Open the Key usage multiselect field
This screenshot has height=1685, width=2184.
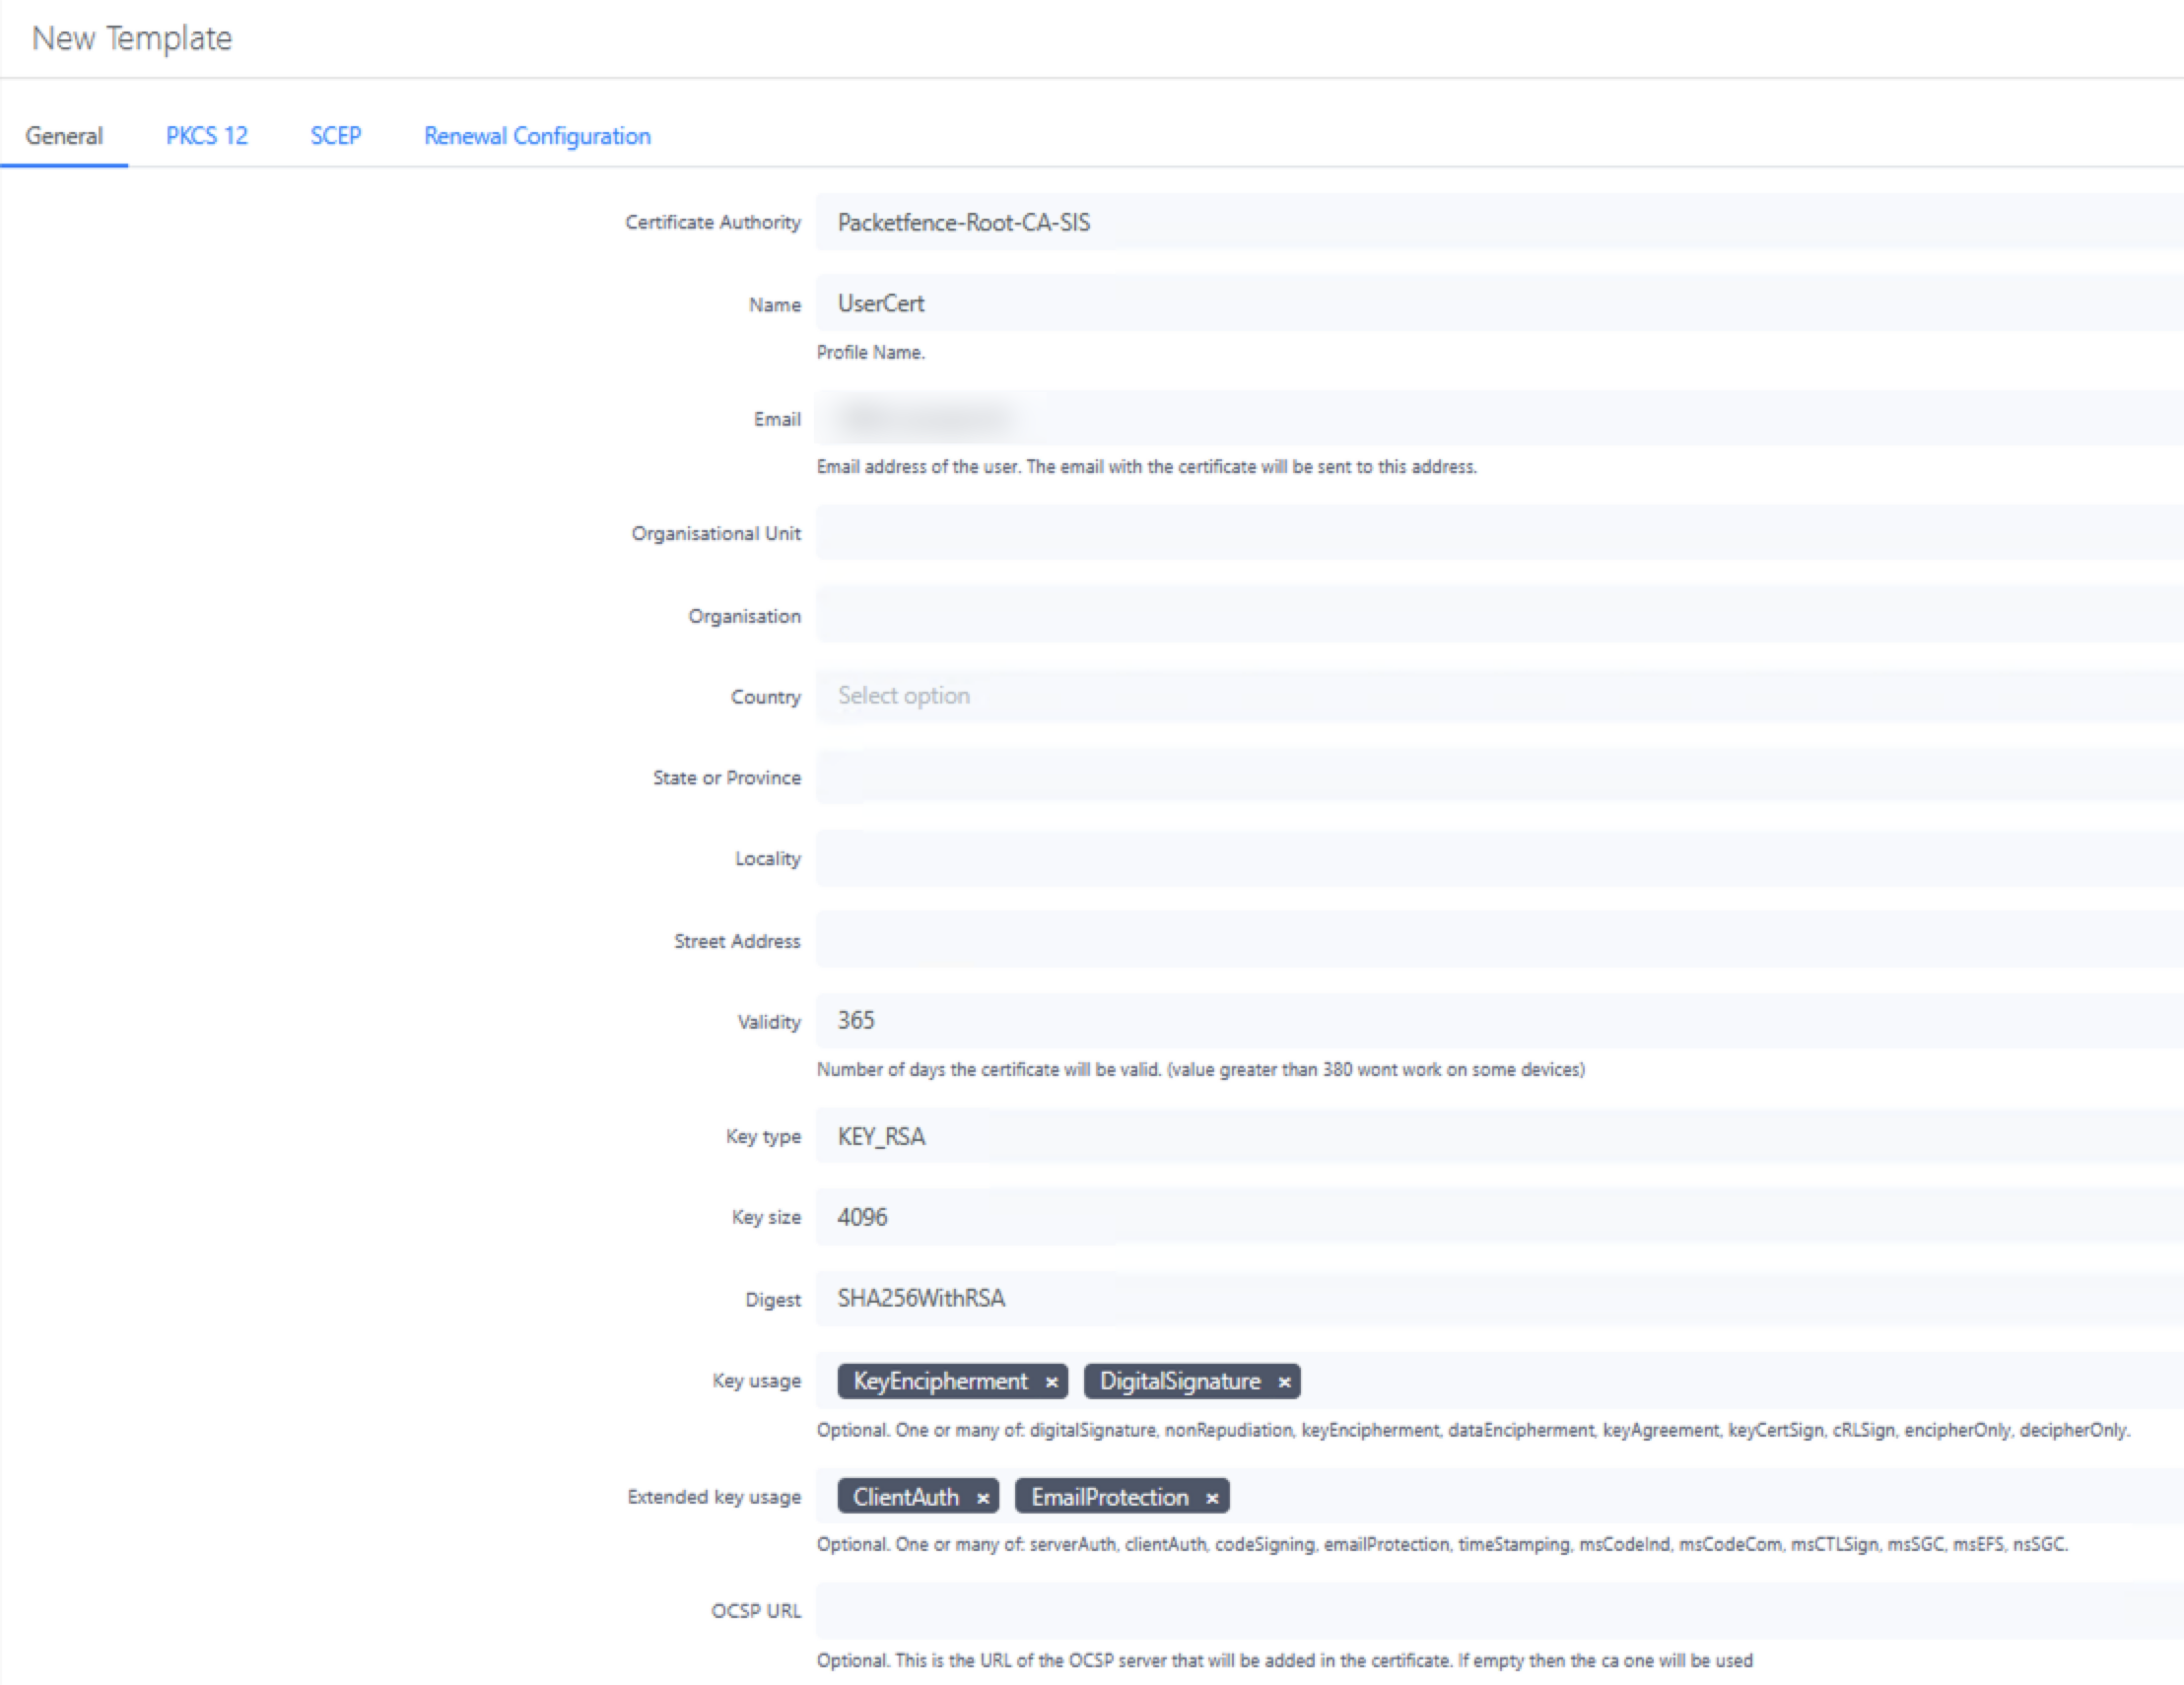1499,1380
